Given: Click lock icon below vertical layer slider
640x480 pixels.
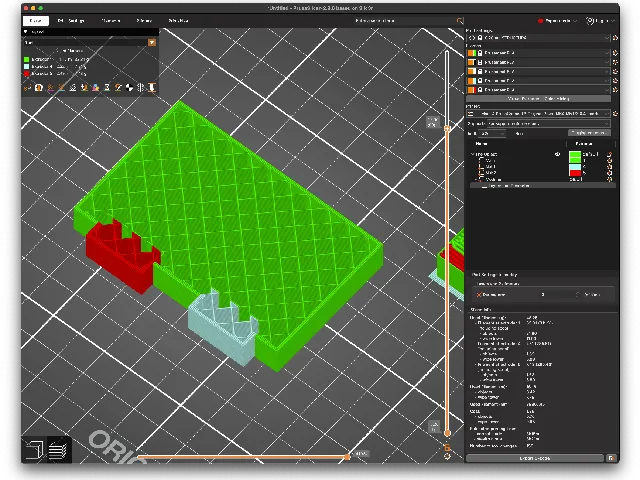Looking at the screenshot, I should coord(447,448).
